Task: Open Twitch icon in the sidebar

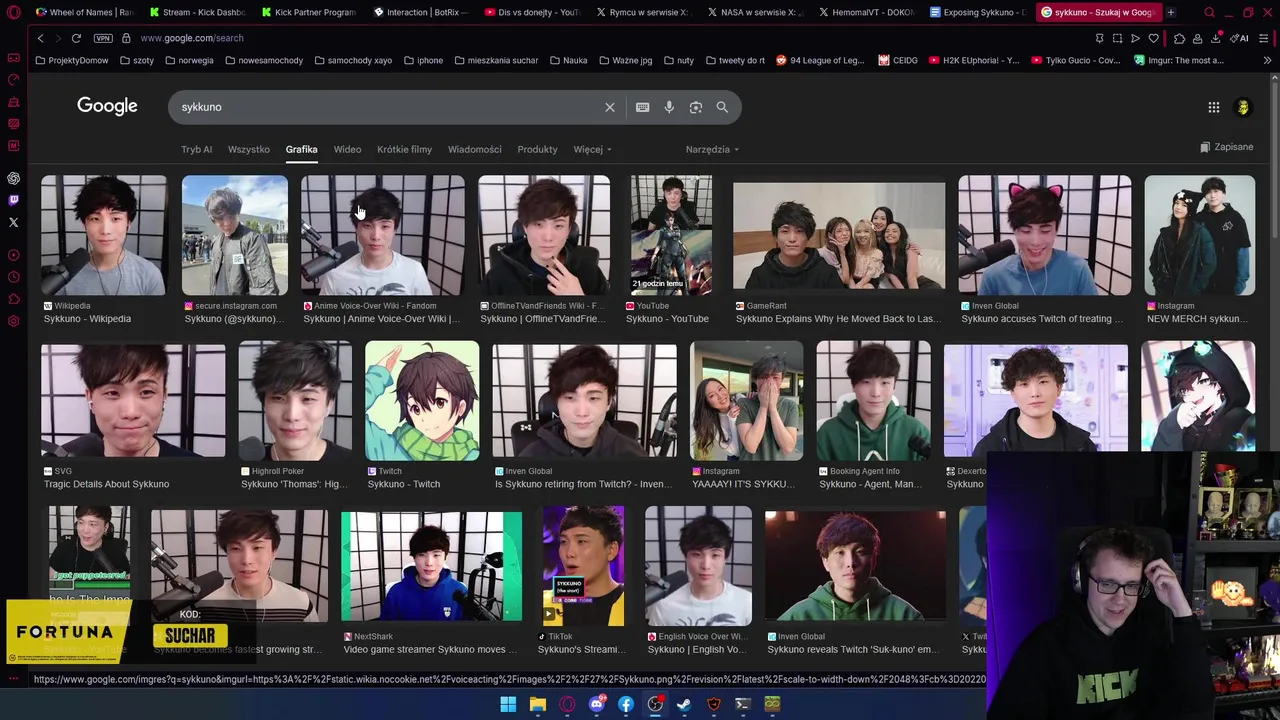Action: pos(13,200)
